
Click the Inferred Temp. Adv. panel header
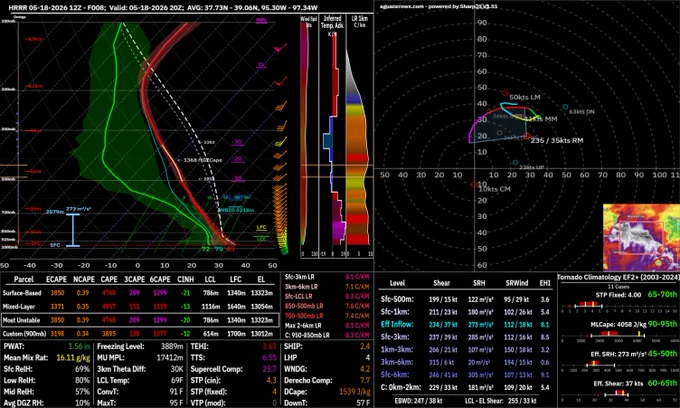pos(332,22)
